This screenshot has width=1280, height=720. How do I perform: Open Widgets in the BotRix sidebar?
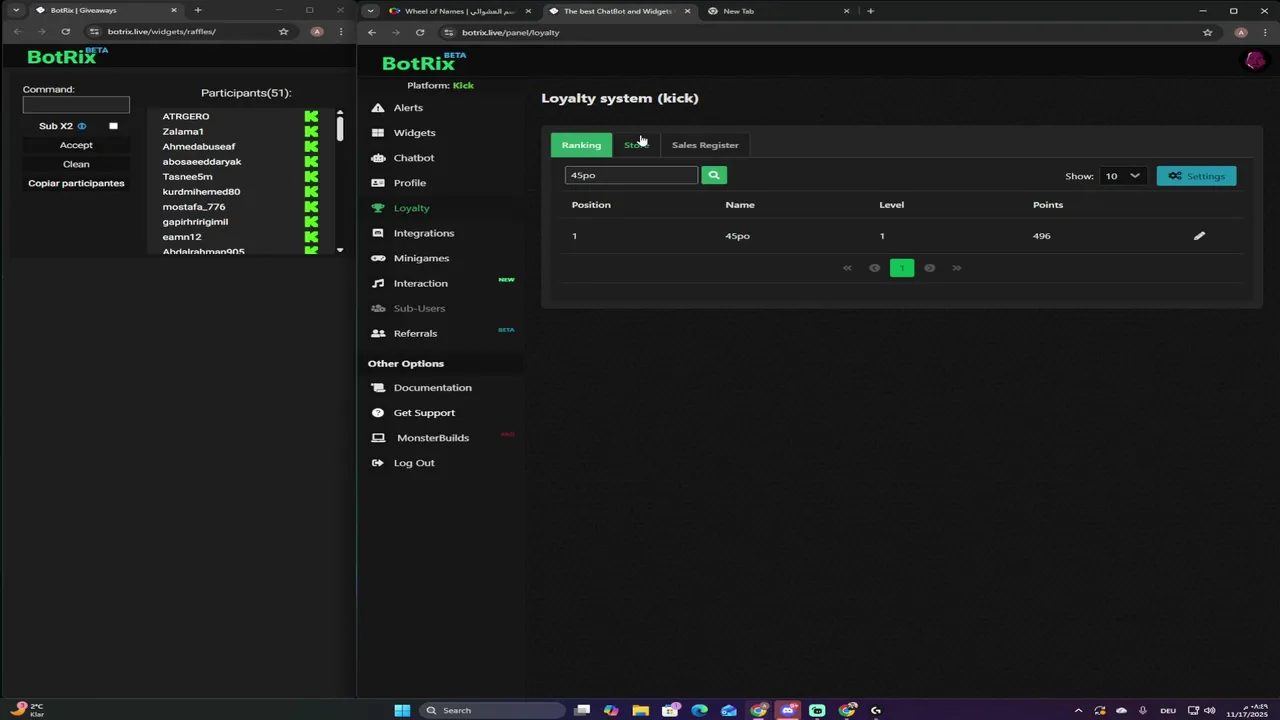click(414, 133)
